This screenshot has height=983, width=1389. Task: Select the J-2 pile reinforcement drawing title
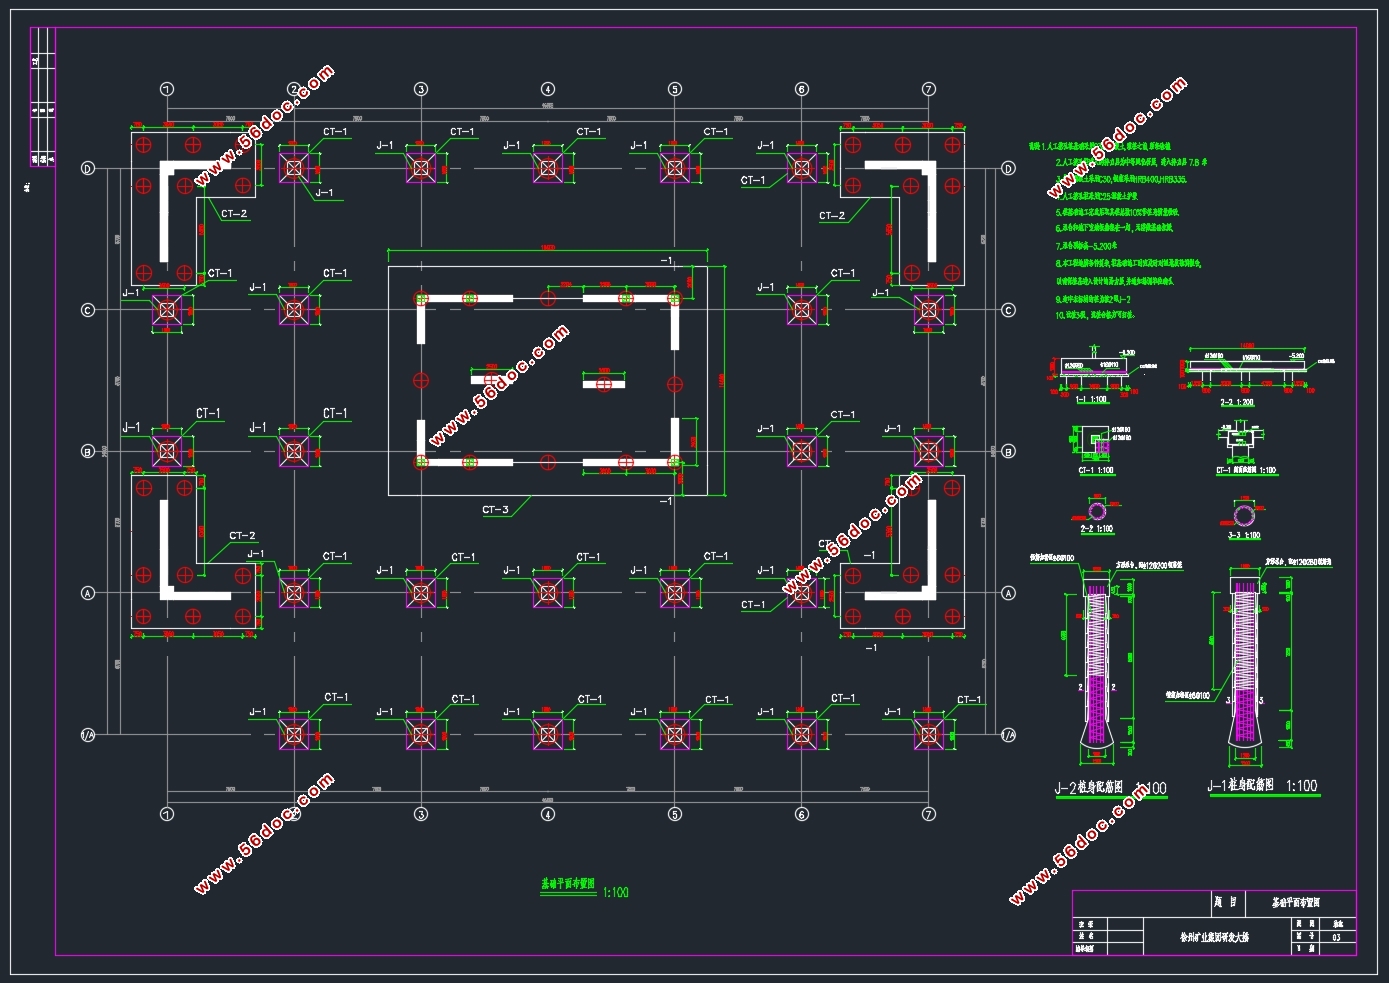(x=1110, y=788)
